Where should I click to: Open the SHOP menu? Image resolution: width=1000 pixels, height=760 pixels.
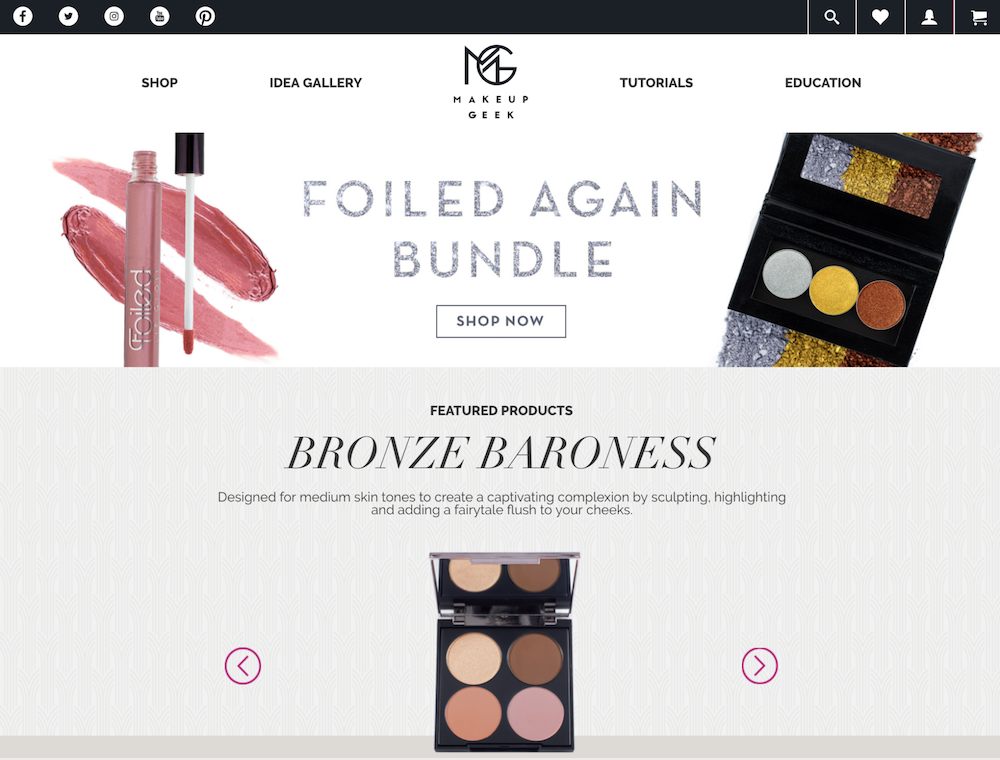click(x=159, y=83)
